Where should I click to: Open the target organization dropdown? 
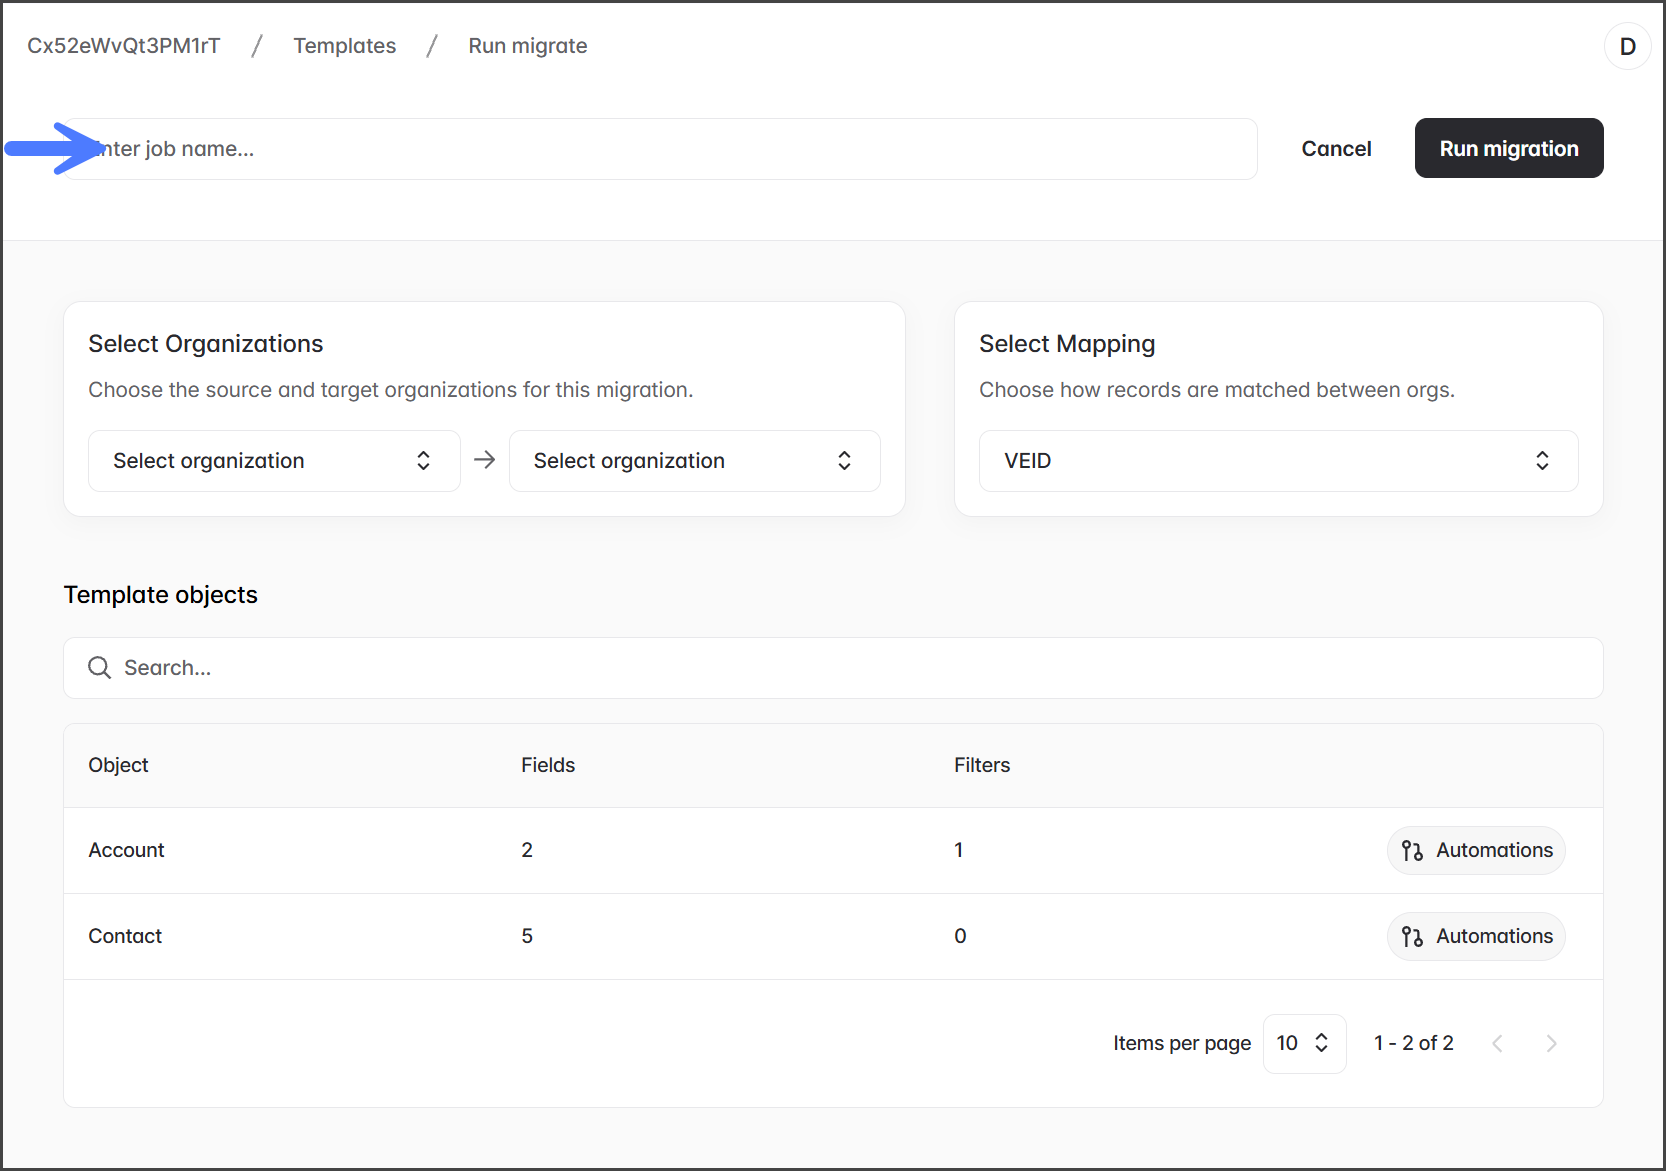coord(694,461)
